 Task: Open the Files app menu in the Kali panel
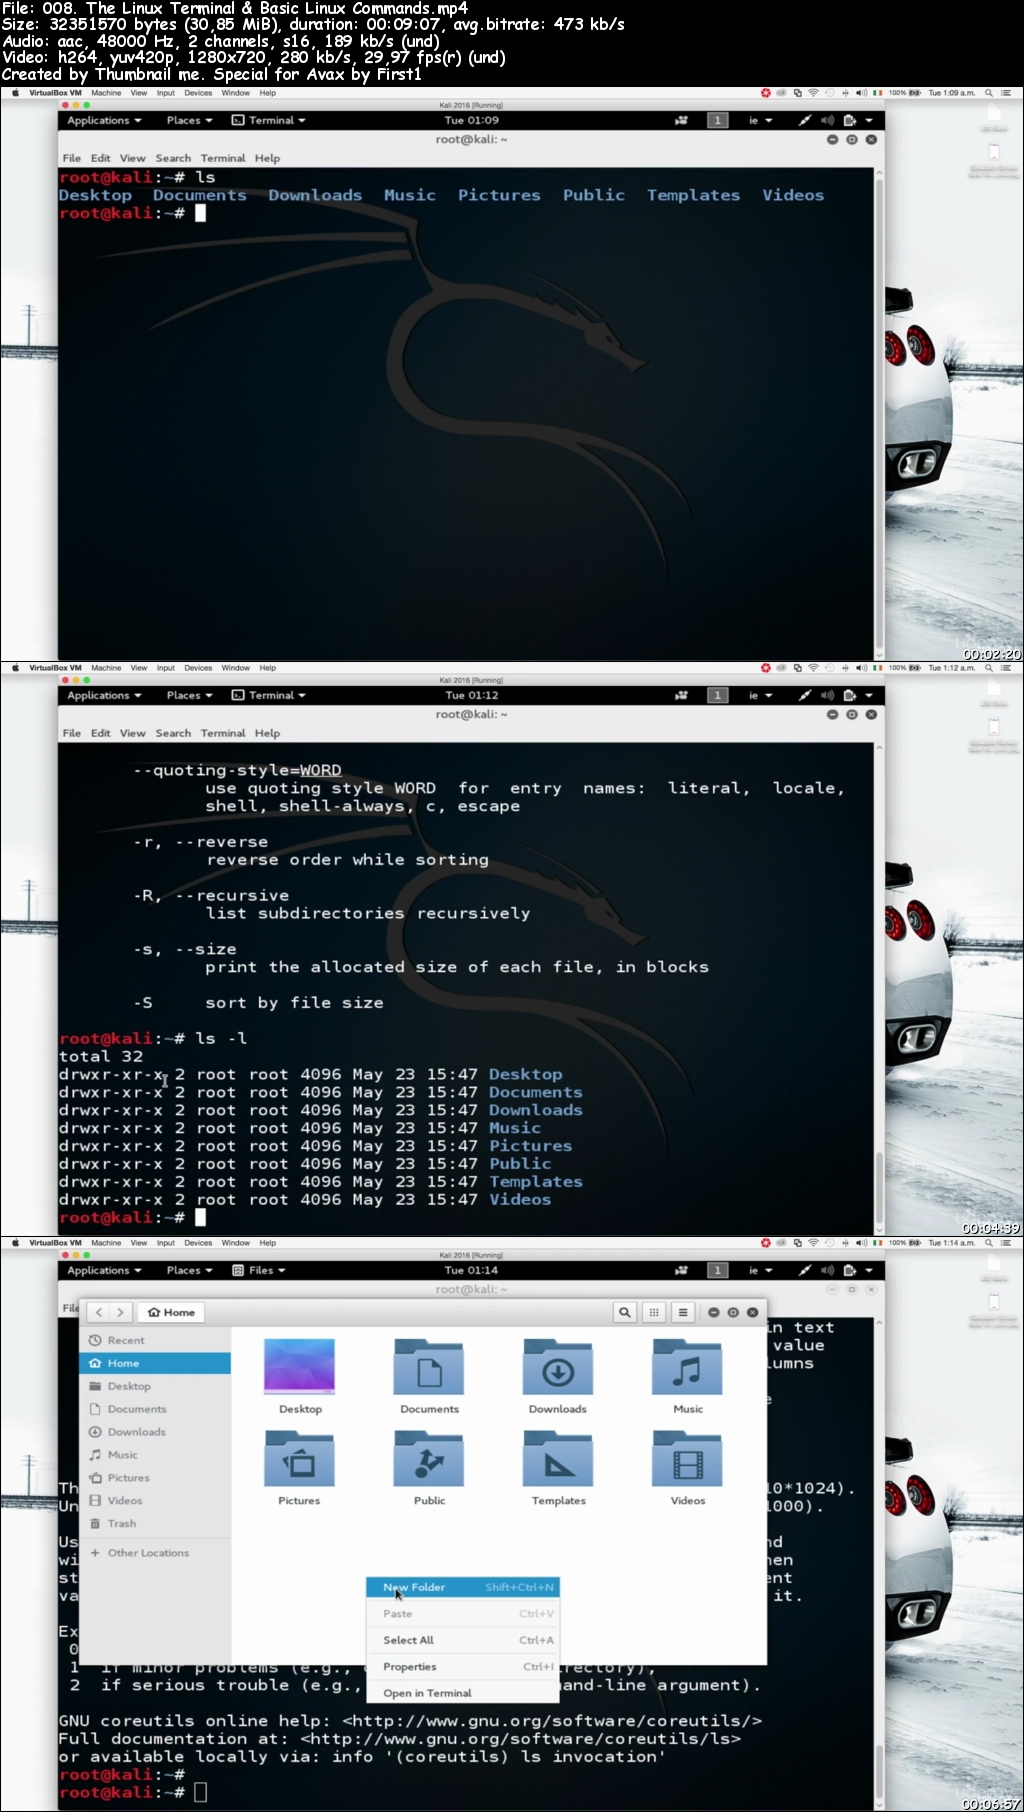click(x=259, y=1270)
